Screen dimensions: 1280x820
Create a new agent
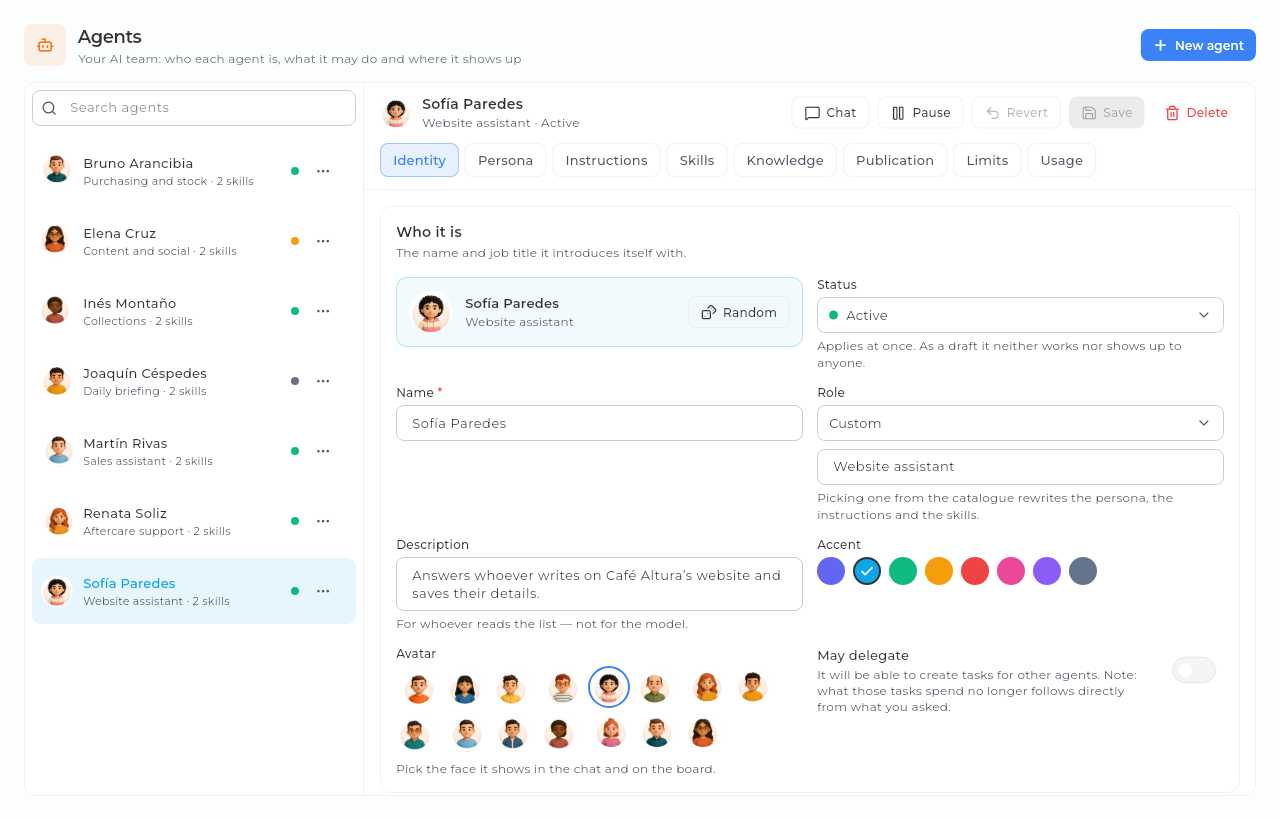(1198, 45)
